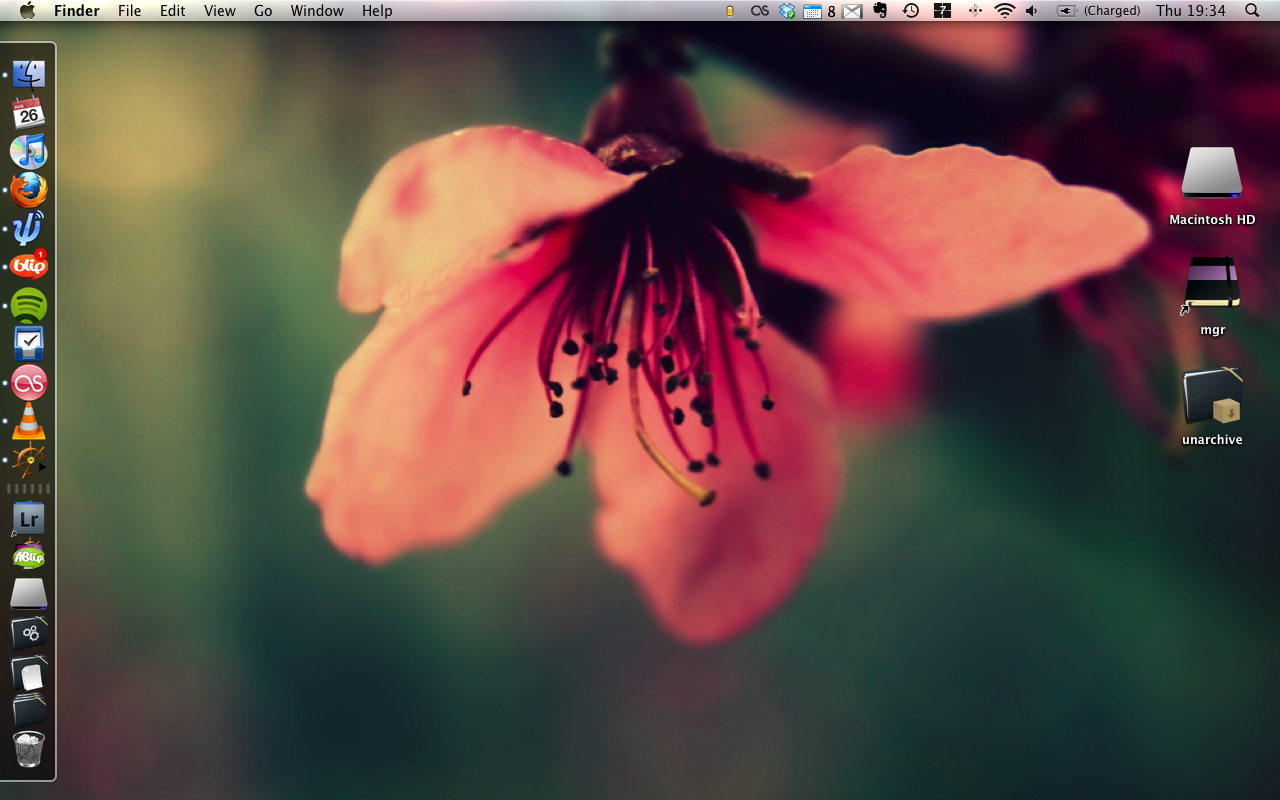Open the Trash in the dock

tap(29, 749)
